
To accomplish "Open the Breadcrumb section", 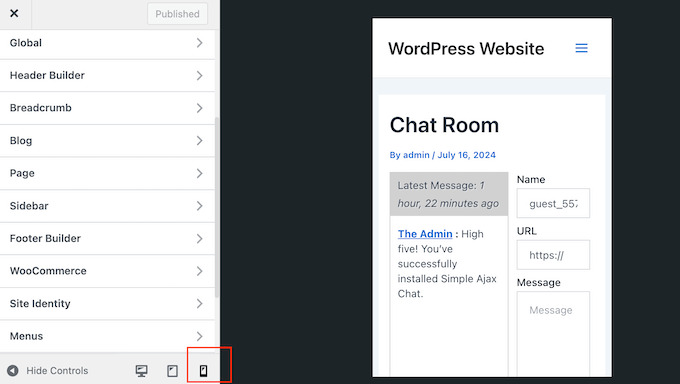I will (x=107, y=108).
